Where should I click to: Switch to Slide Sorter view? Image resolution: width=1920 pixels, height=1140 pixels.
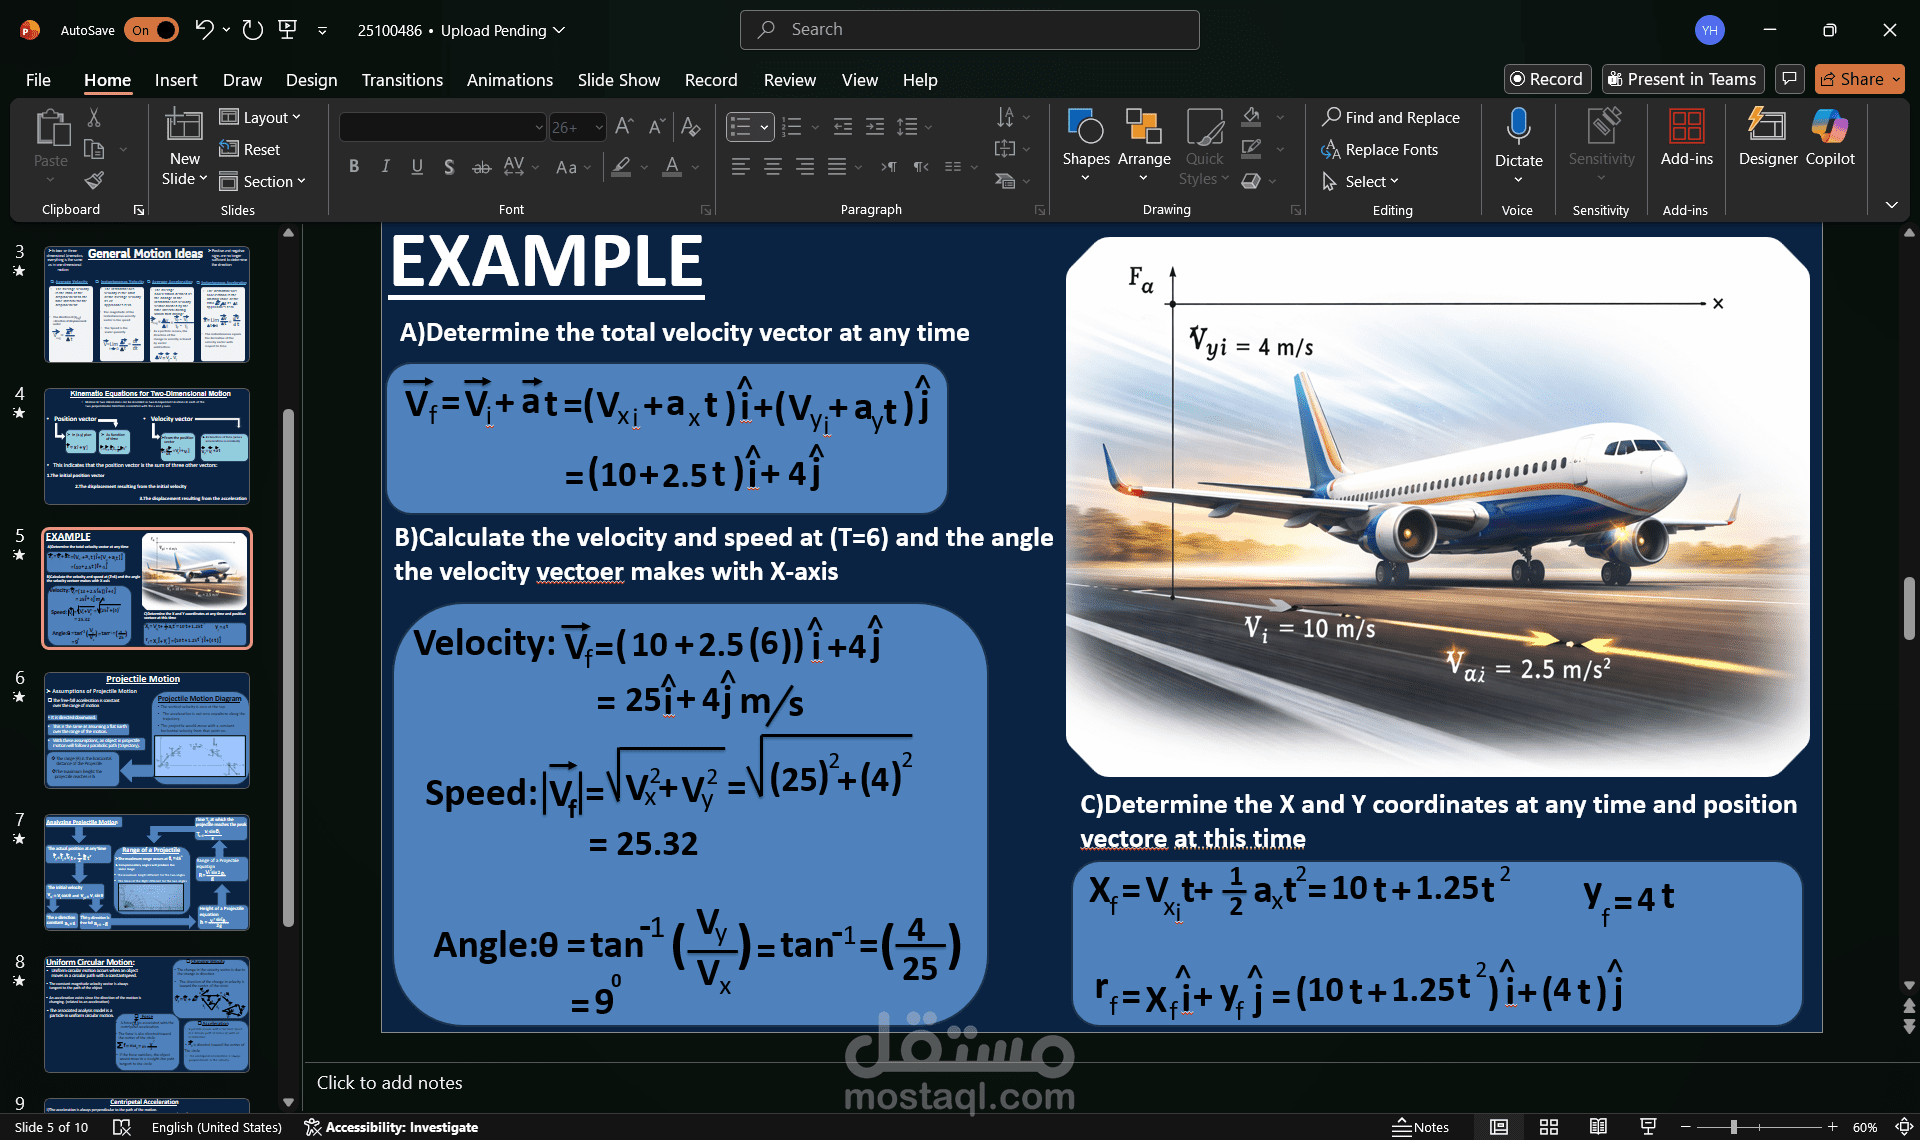(1548, 1127)
